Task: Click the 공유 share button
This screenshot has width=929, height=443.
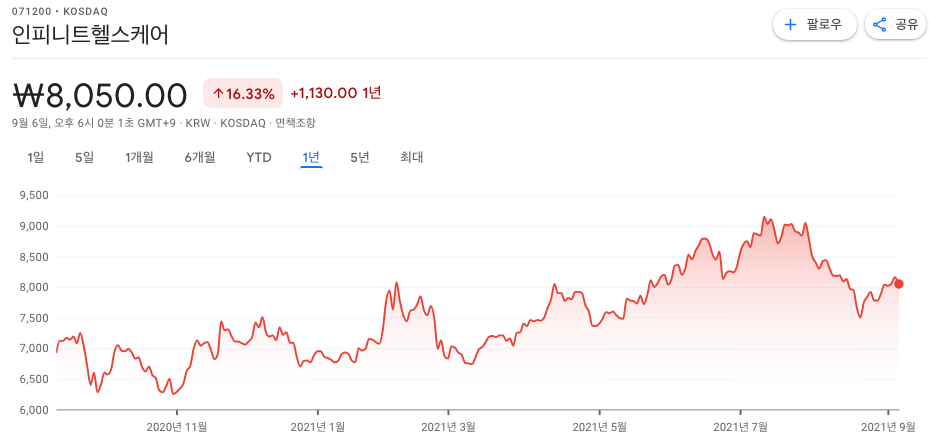Action: click(895, 25)
